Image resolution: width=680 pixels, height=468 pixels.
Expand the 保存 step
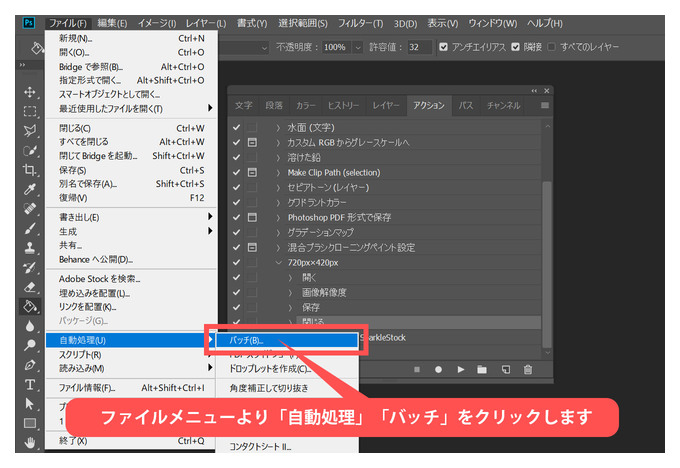coord(291,308)
